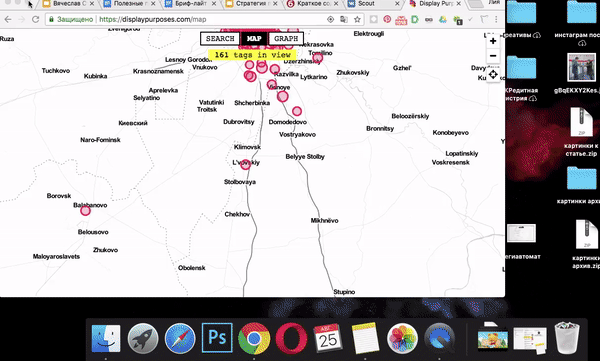The width and height of the screenshot is (600, 361).
Task: Open the location permission icon in address bar
Action: (330, 19)
